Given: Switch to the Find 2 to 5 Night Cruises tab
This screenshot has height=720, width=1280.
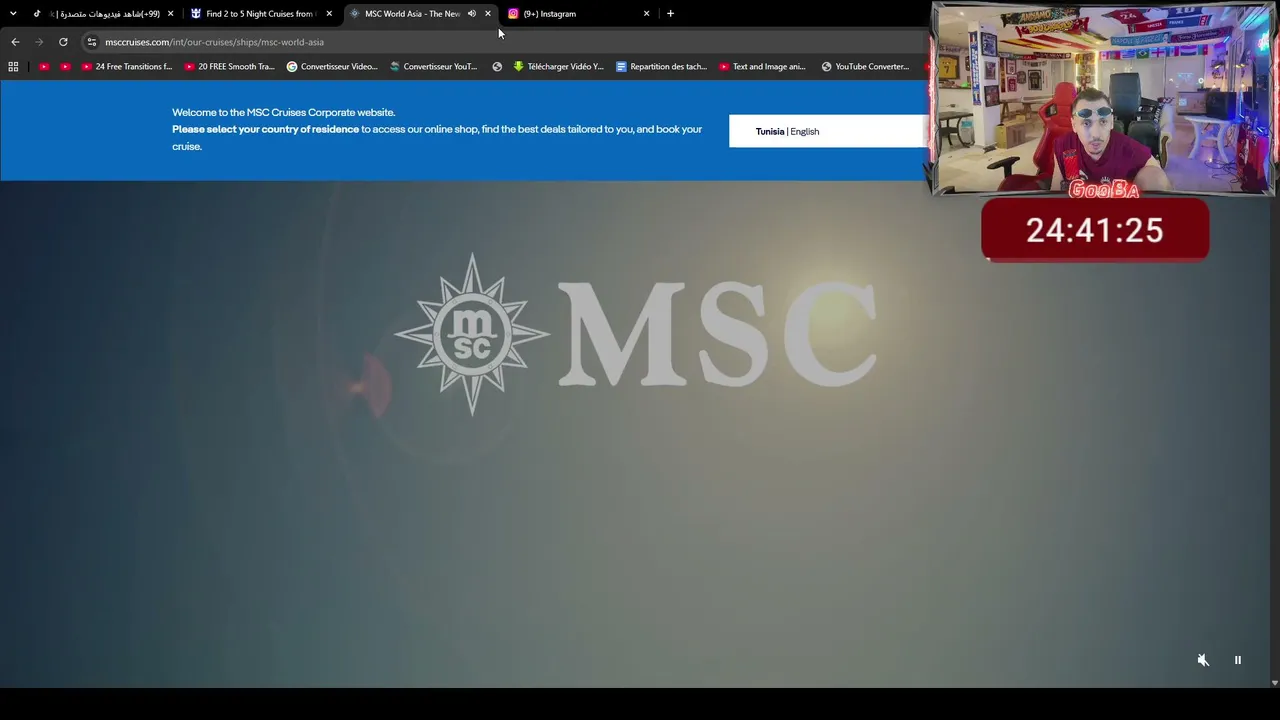Looking at the screenshot, I should (260, 14).
